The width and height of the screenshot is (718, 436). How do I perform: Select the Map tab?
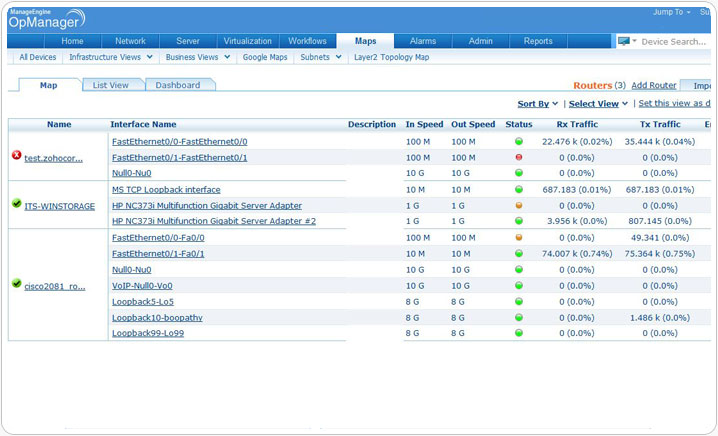coord(49,85)
